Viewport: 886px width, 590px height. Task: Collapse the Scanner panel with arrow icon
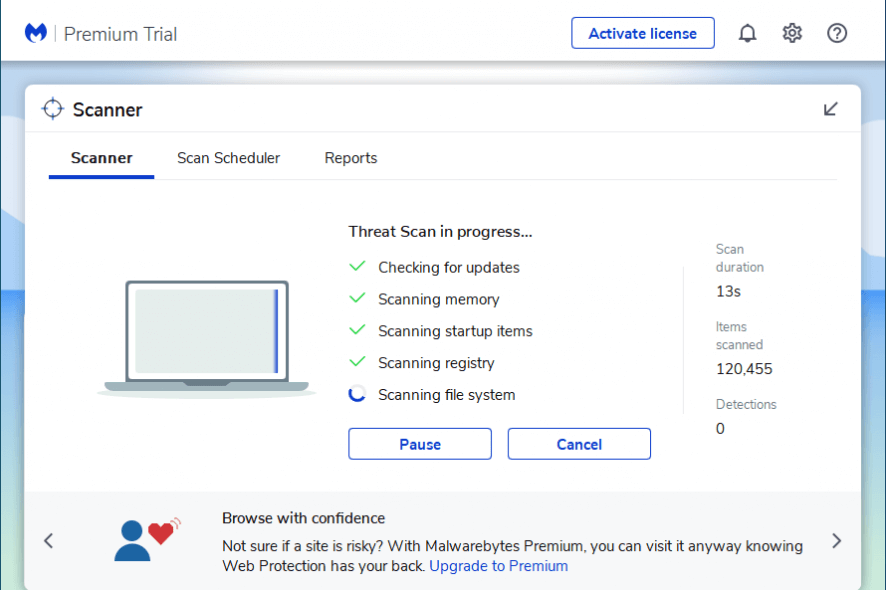click(830, 109)
